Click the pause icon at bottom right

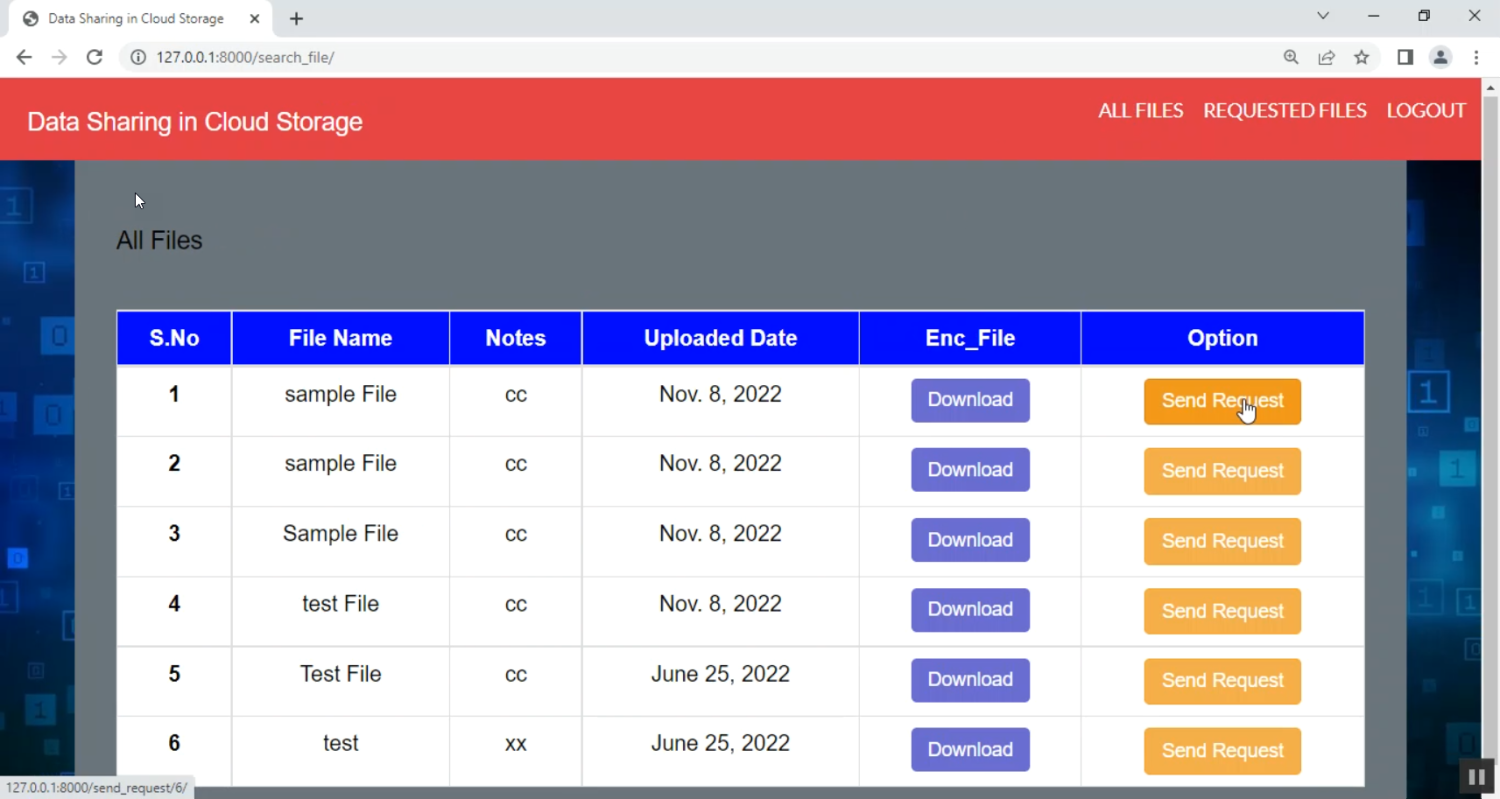1476,776
